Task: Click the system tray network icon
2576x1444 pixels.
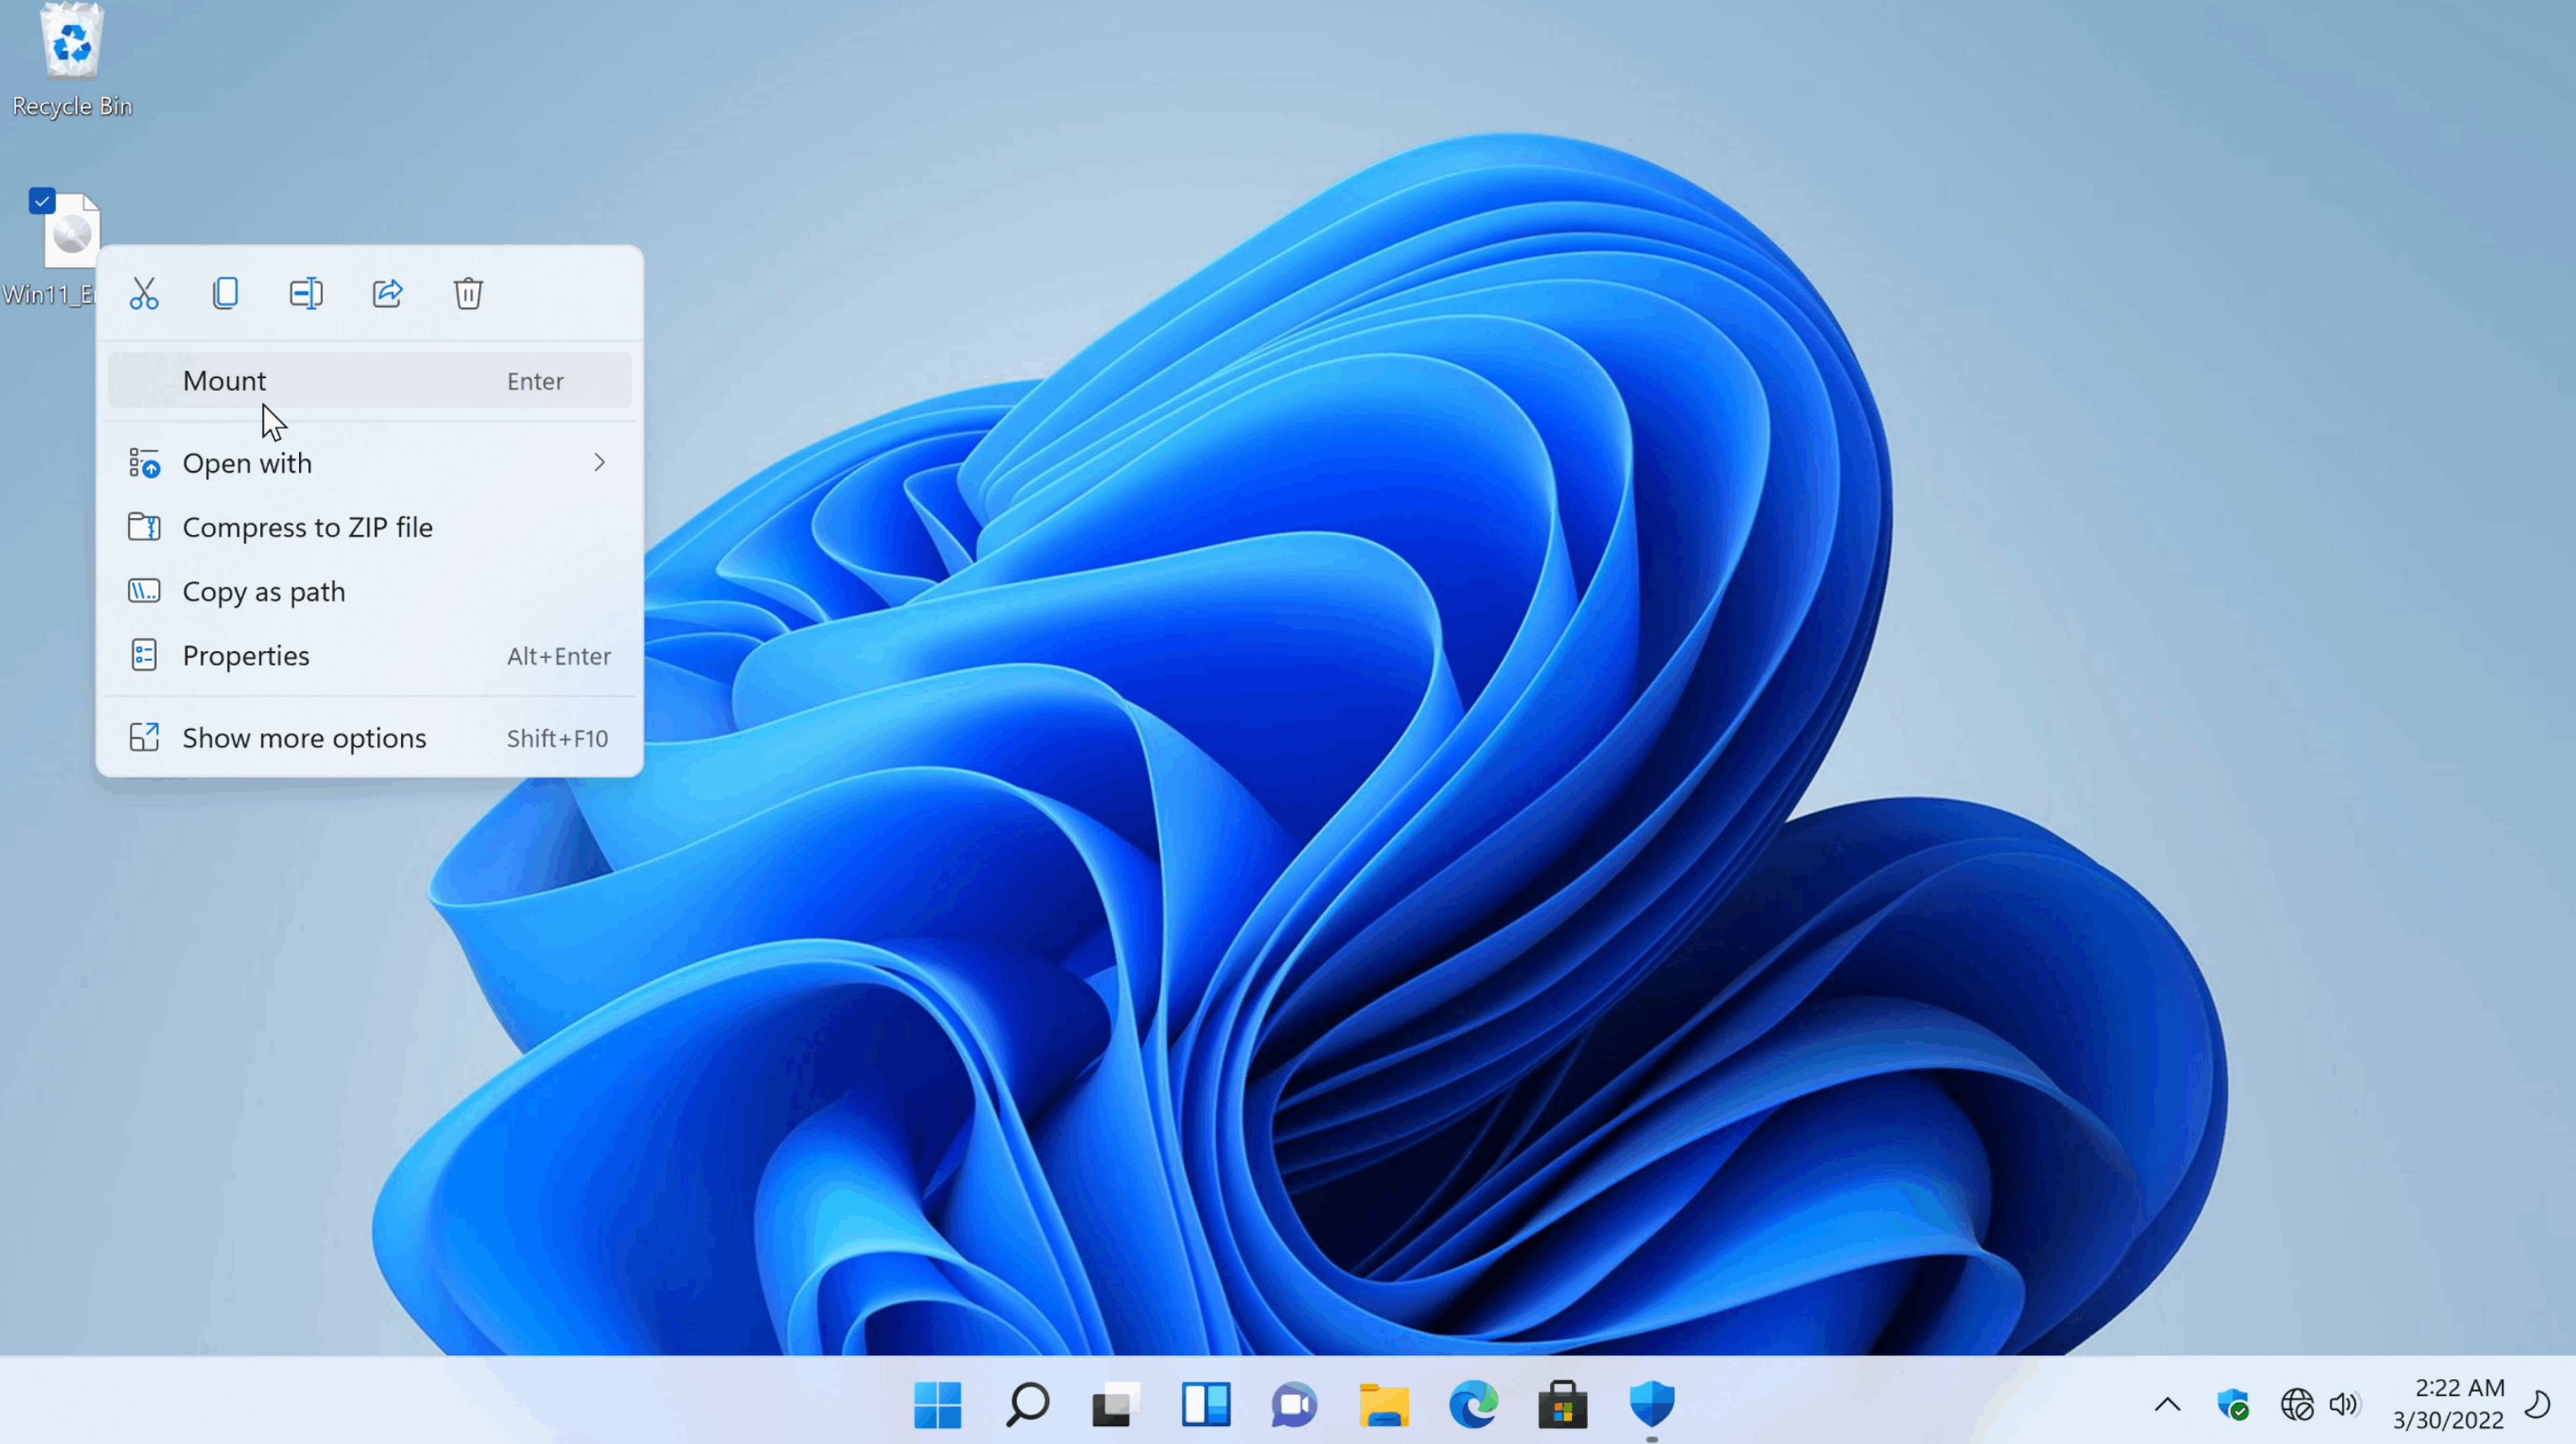Action: [x=2293, y=1405]
